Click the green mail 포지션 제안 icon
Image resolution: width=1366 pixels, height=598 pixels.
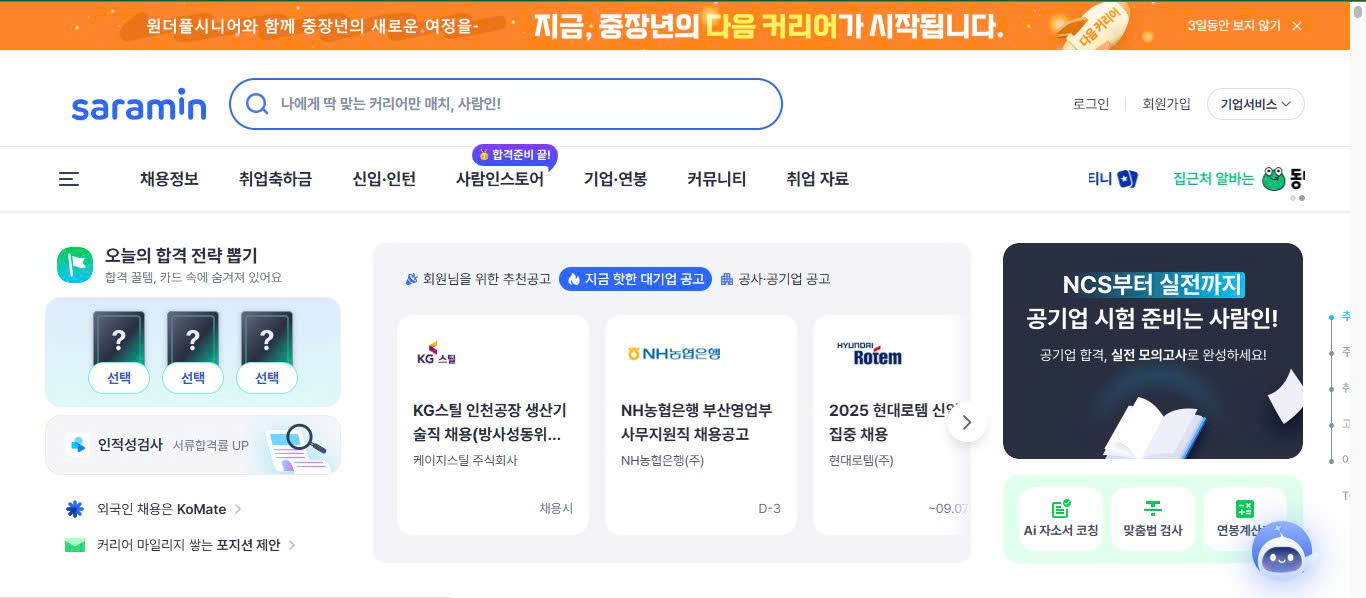[x=75, y=545]
